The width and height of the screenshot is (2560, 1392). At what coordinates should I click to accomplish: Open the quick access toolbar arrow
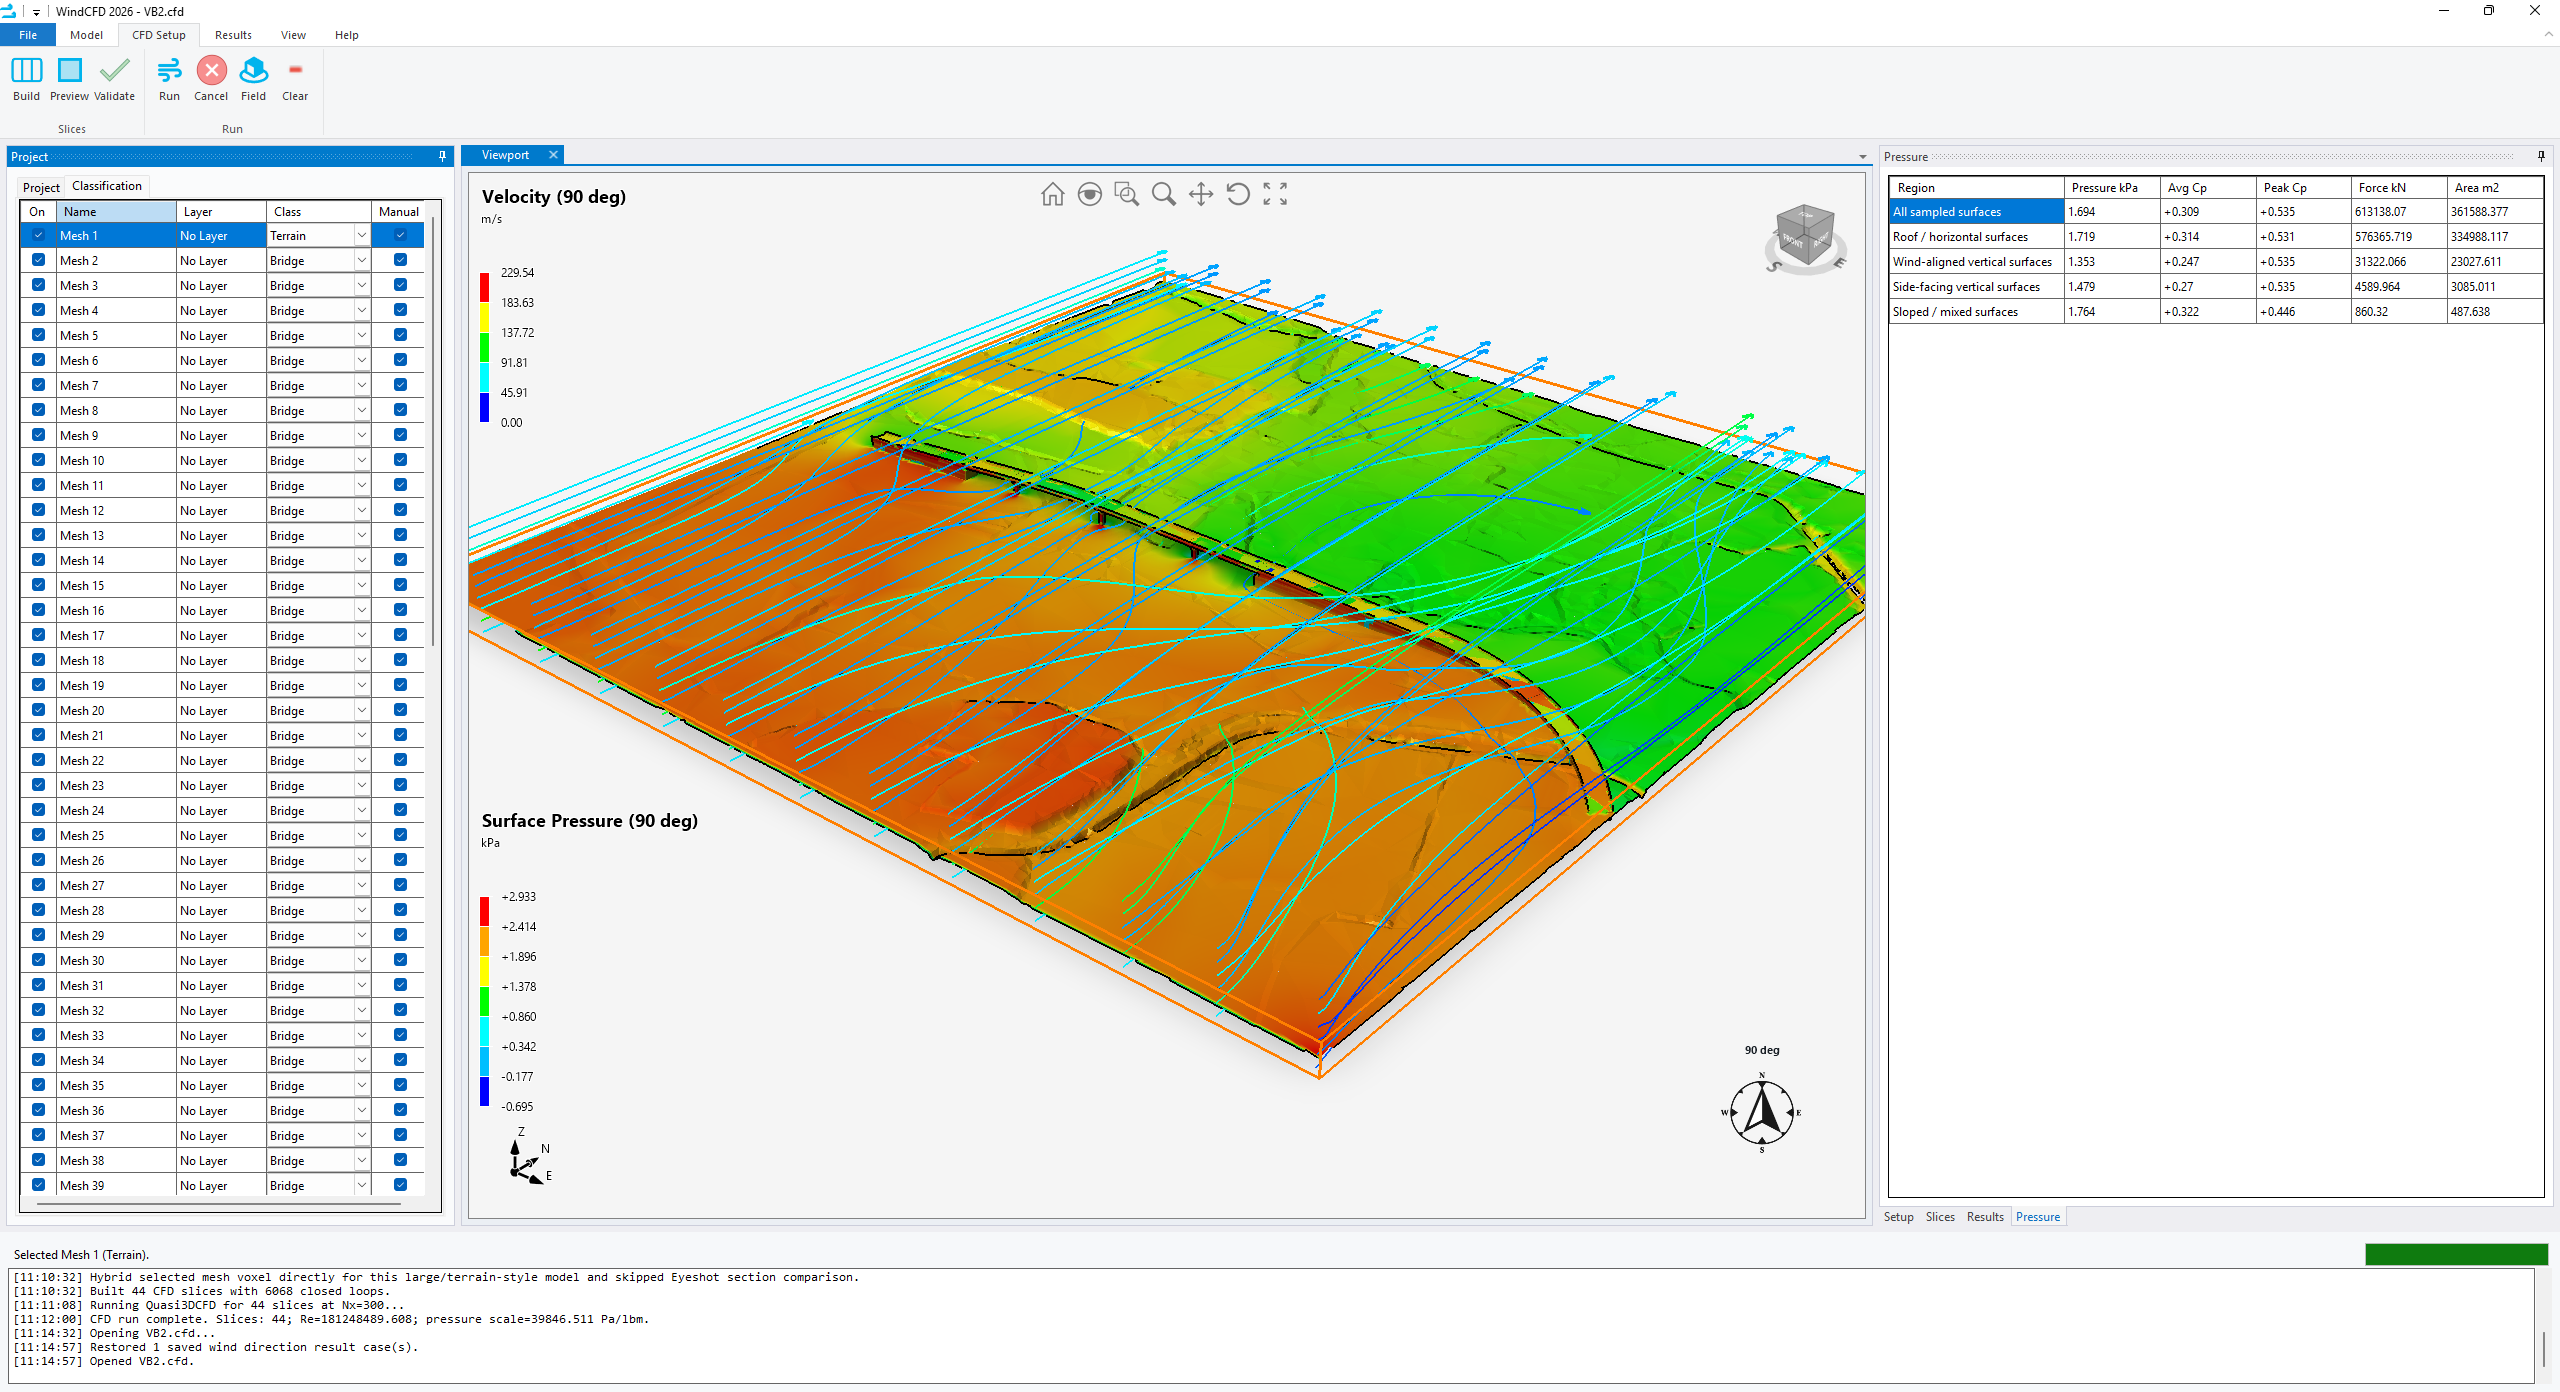coord(36,12)
